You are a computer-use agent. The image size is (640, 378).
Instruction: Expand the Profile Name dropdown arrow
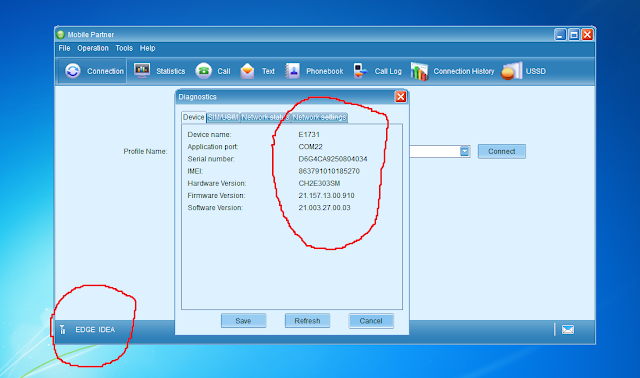pyautogui.click(x=464, y=151)
